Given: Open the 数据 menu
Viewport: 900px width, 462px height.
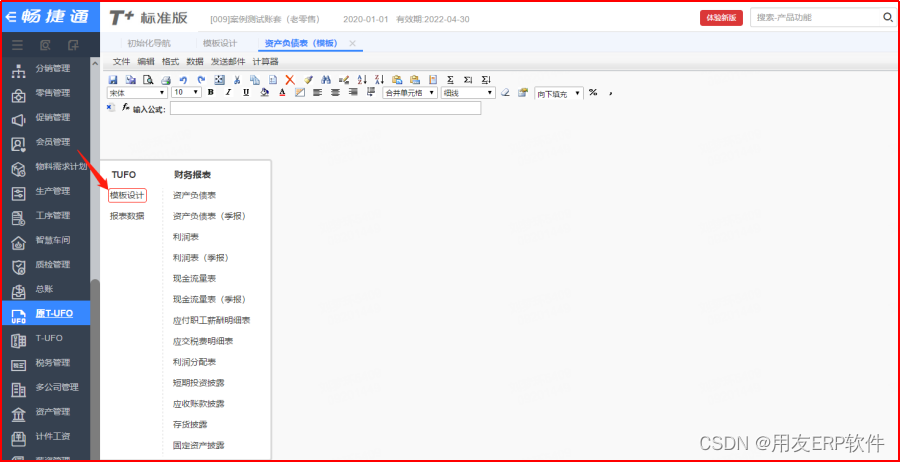Looking at the screenshot, I should 195,61.
